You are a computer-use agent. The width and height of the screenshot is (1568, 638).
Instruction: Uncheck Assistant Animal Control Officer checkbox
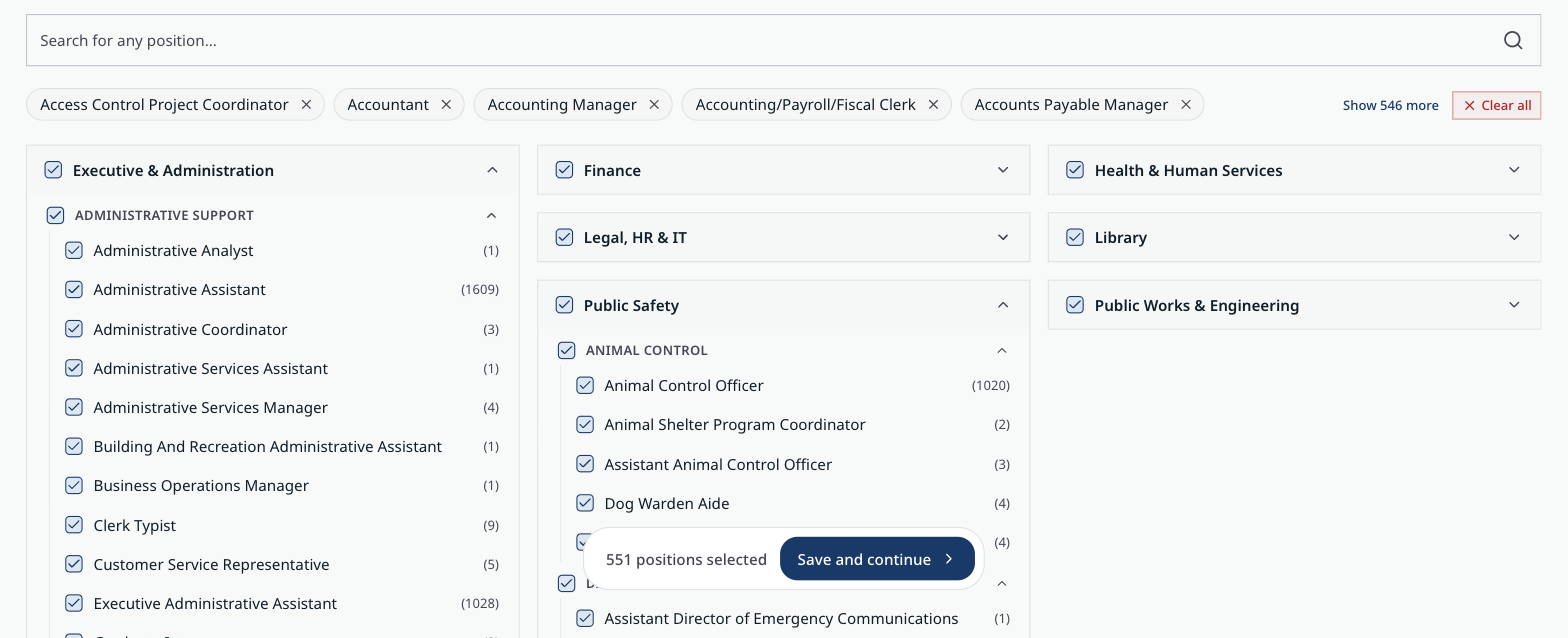point(585,464)
